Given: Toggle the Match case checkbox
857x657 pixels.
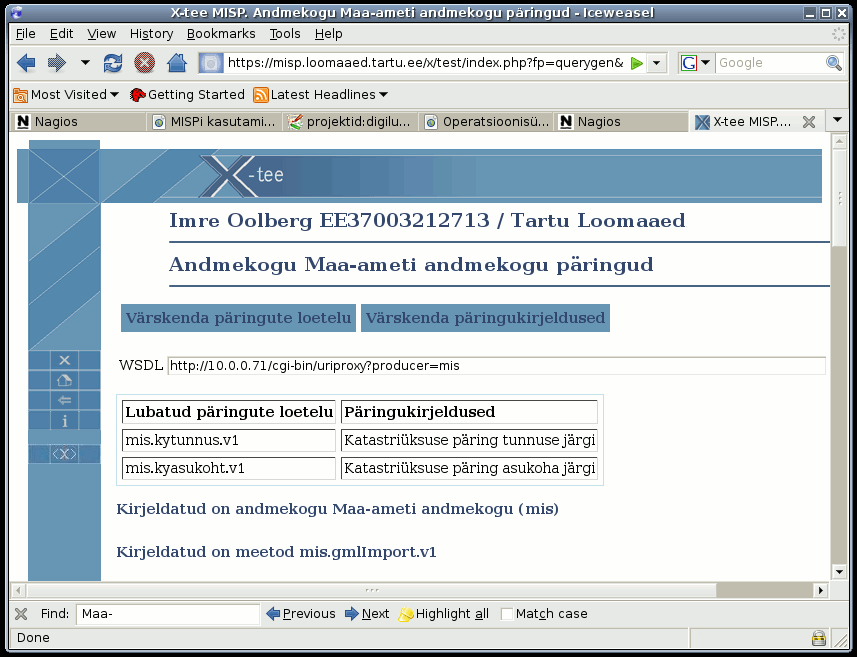Looking at the screenshot, I should [507, 614].
